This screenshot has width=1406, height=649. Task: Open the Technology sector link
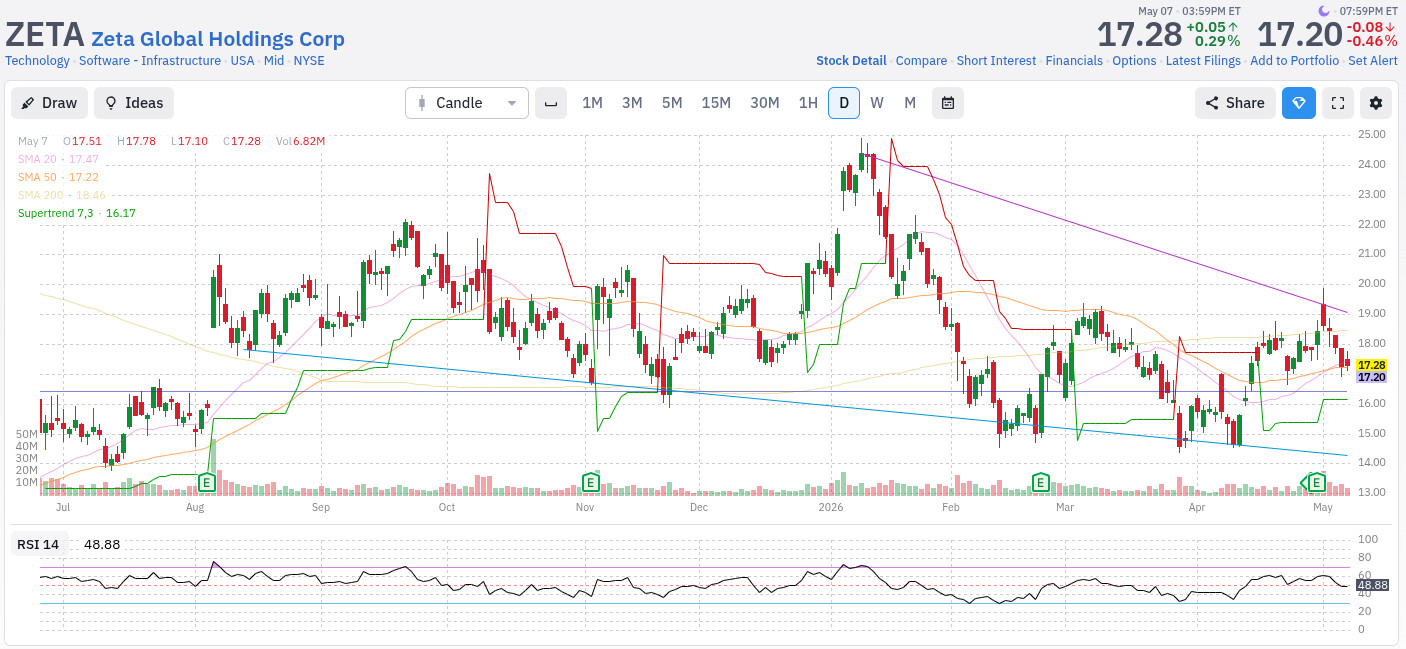(x=37, y=61)
